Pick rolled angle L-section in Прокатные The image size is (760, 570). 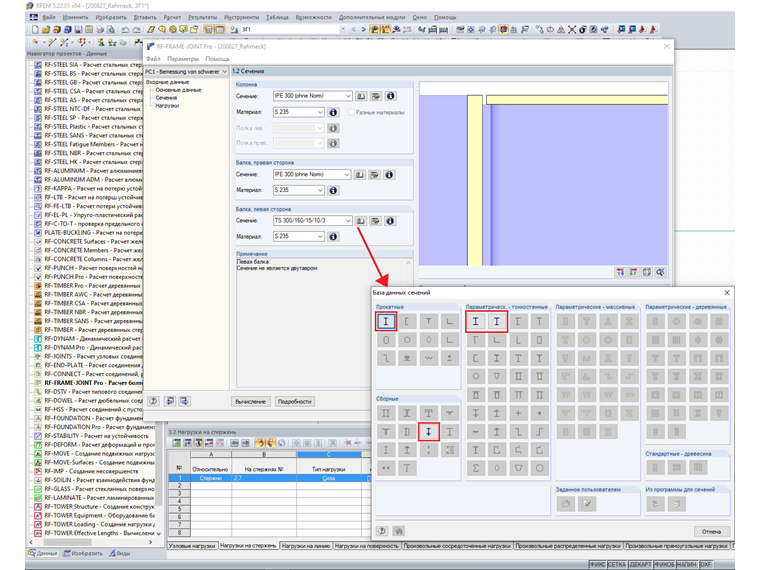pyautogui.click(x=450, y=321)
